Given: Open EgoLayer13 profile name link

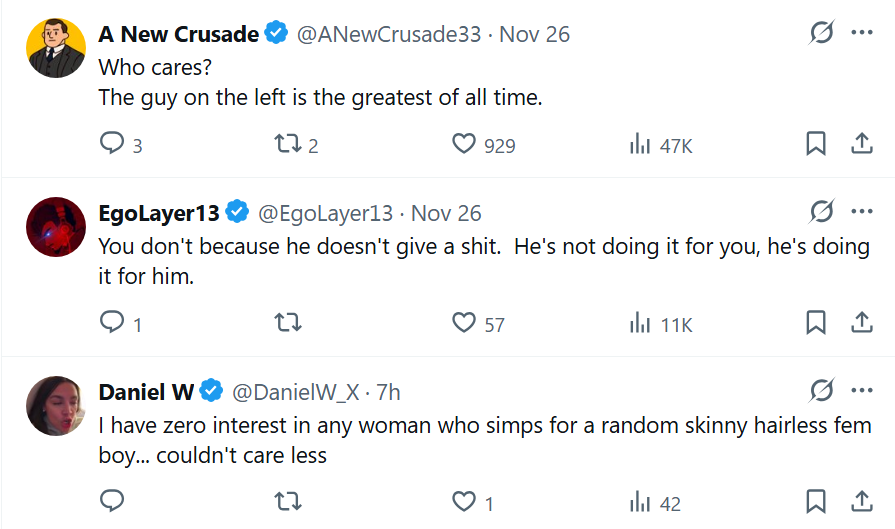Looking at the screenshot, I should coord(159,213).
